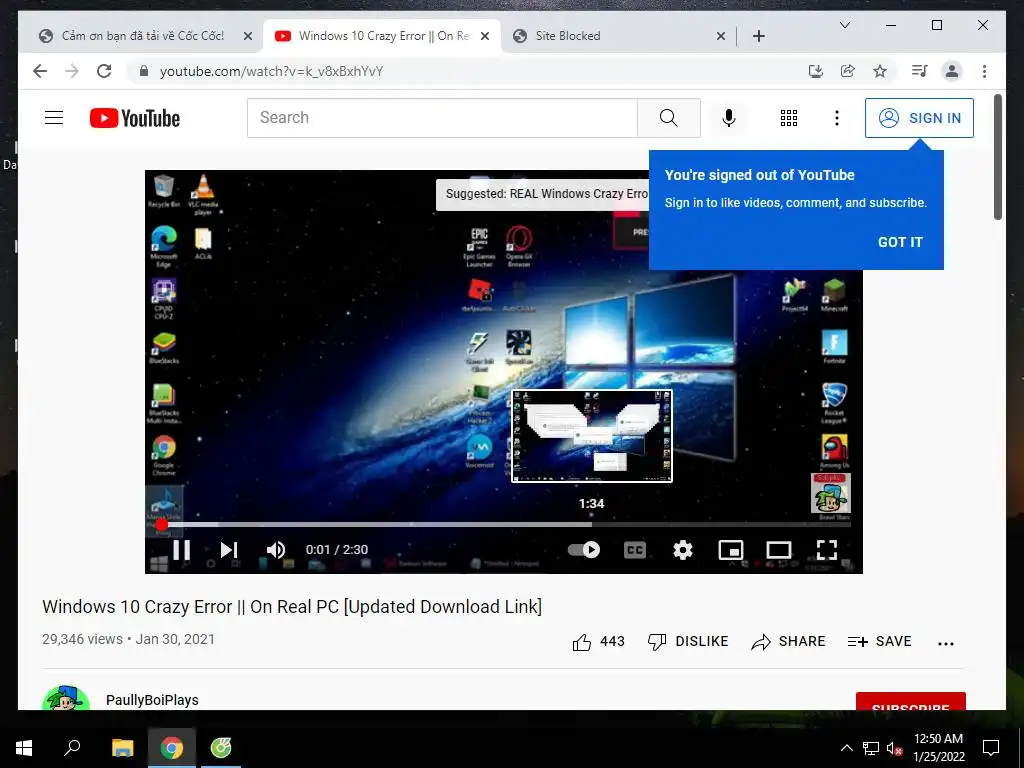1024x768 pixels.
Task: Close the Site Blocked tab
Action: tap(720, 36)
